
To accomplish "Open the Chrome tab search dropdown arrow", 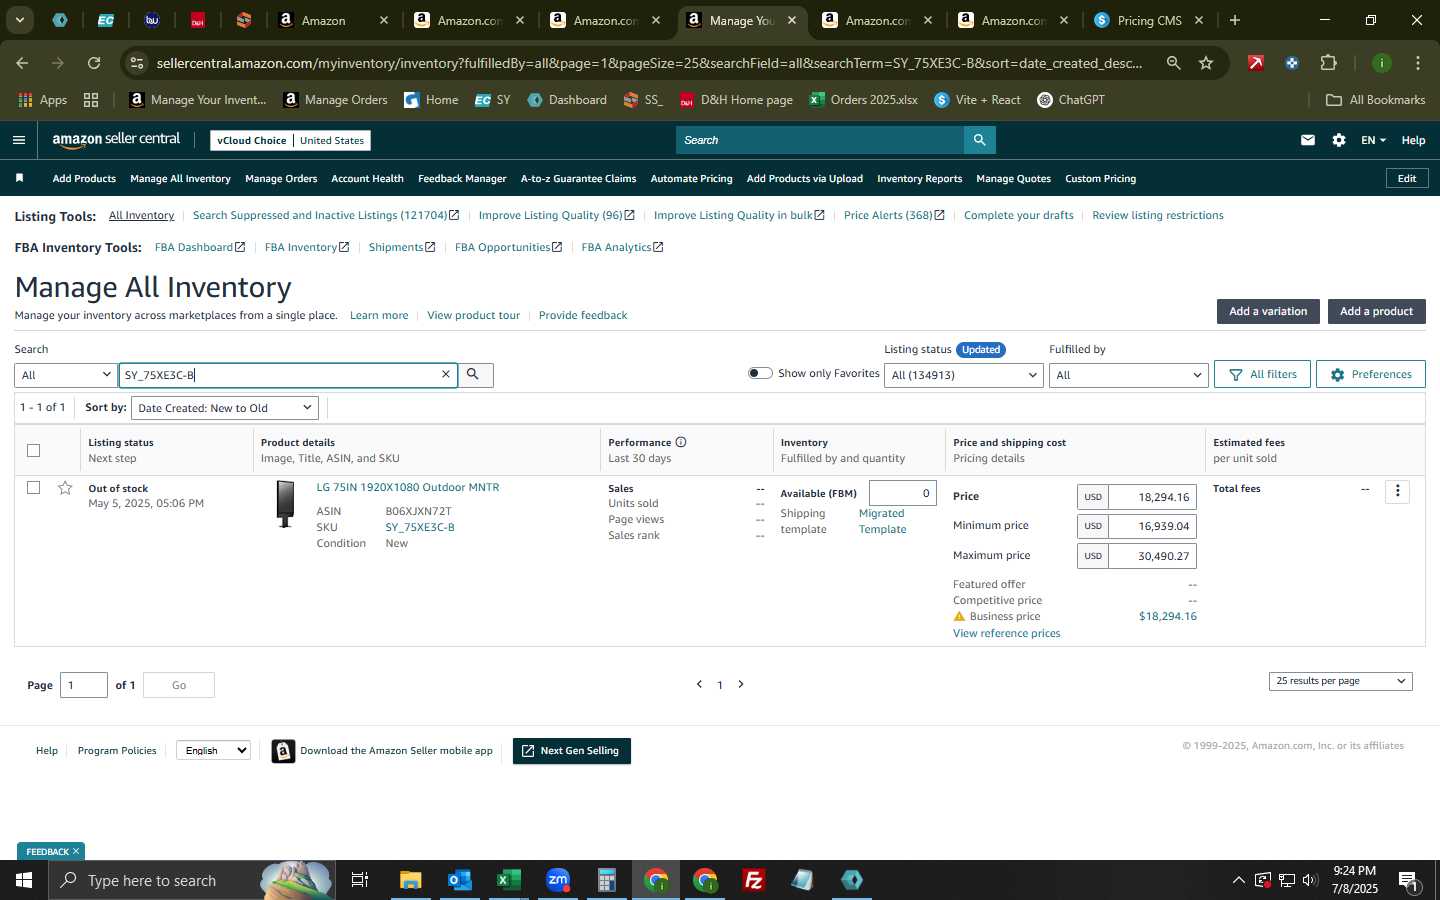I will point(19,20).
